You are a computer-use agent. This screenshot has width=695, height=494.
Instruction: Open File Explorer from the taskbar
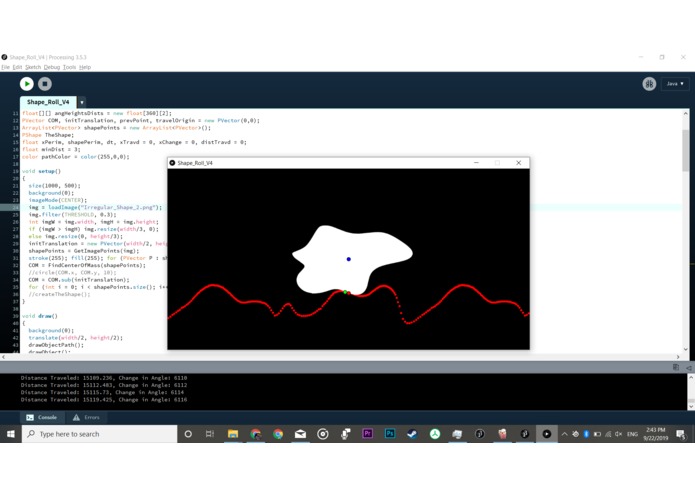click(233, 434)
